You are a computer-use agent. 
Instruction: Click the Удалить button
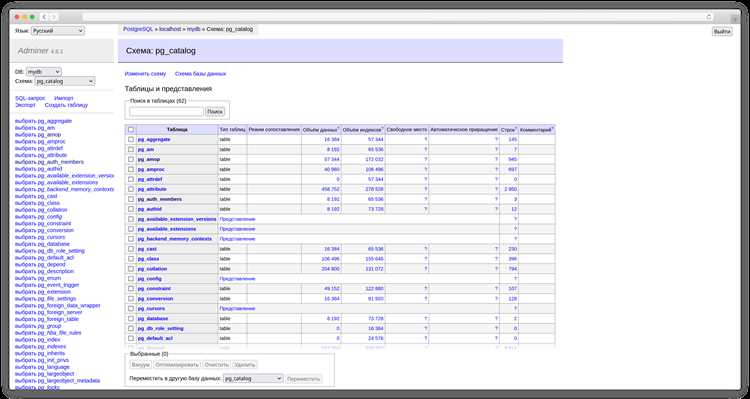(x=244, y=365)
